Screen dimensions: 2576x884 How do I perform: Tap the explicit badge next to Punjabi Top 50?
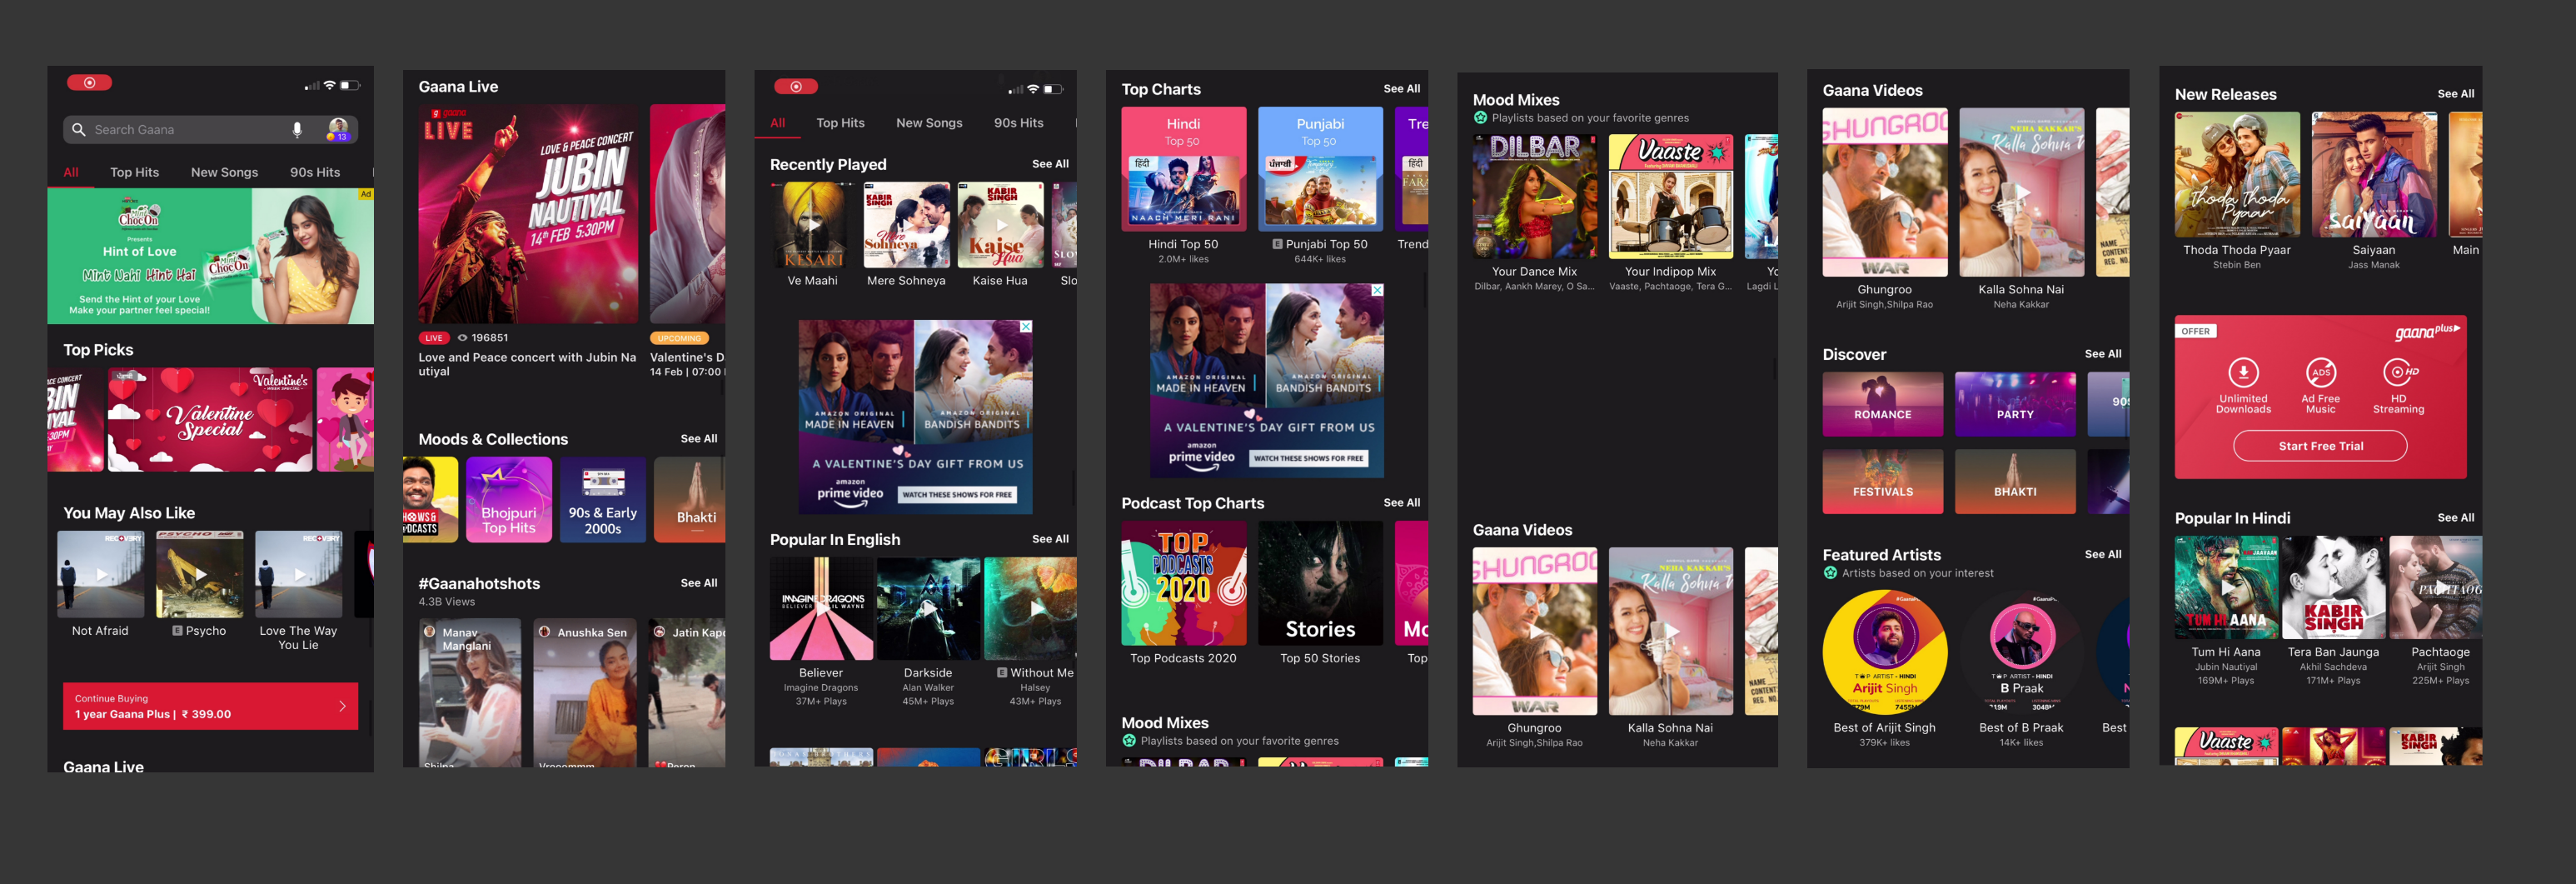(1277, 244)
